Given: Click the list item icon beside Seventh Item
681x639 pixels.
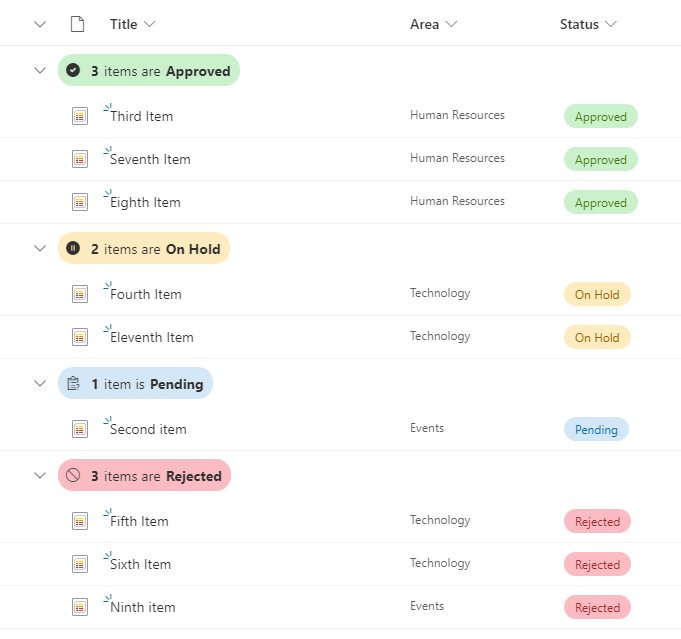Looking at the screenshot, I should (x=80, y=159).
